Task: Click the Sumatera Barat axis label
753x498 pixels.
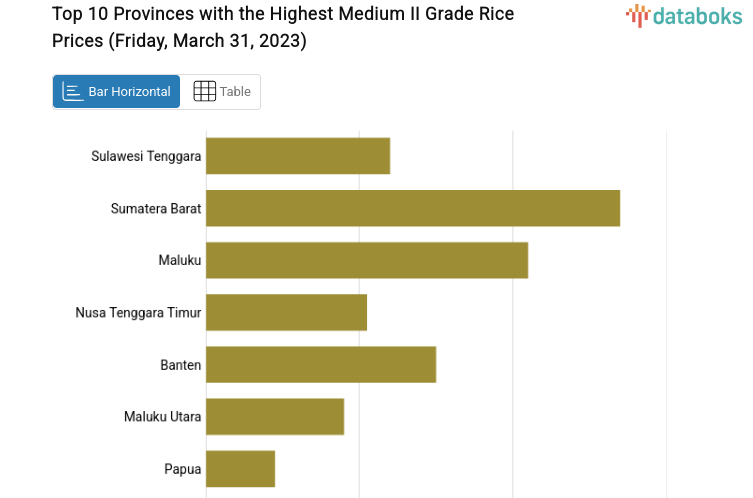Action: tap(156, 208)
